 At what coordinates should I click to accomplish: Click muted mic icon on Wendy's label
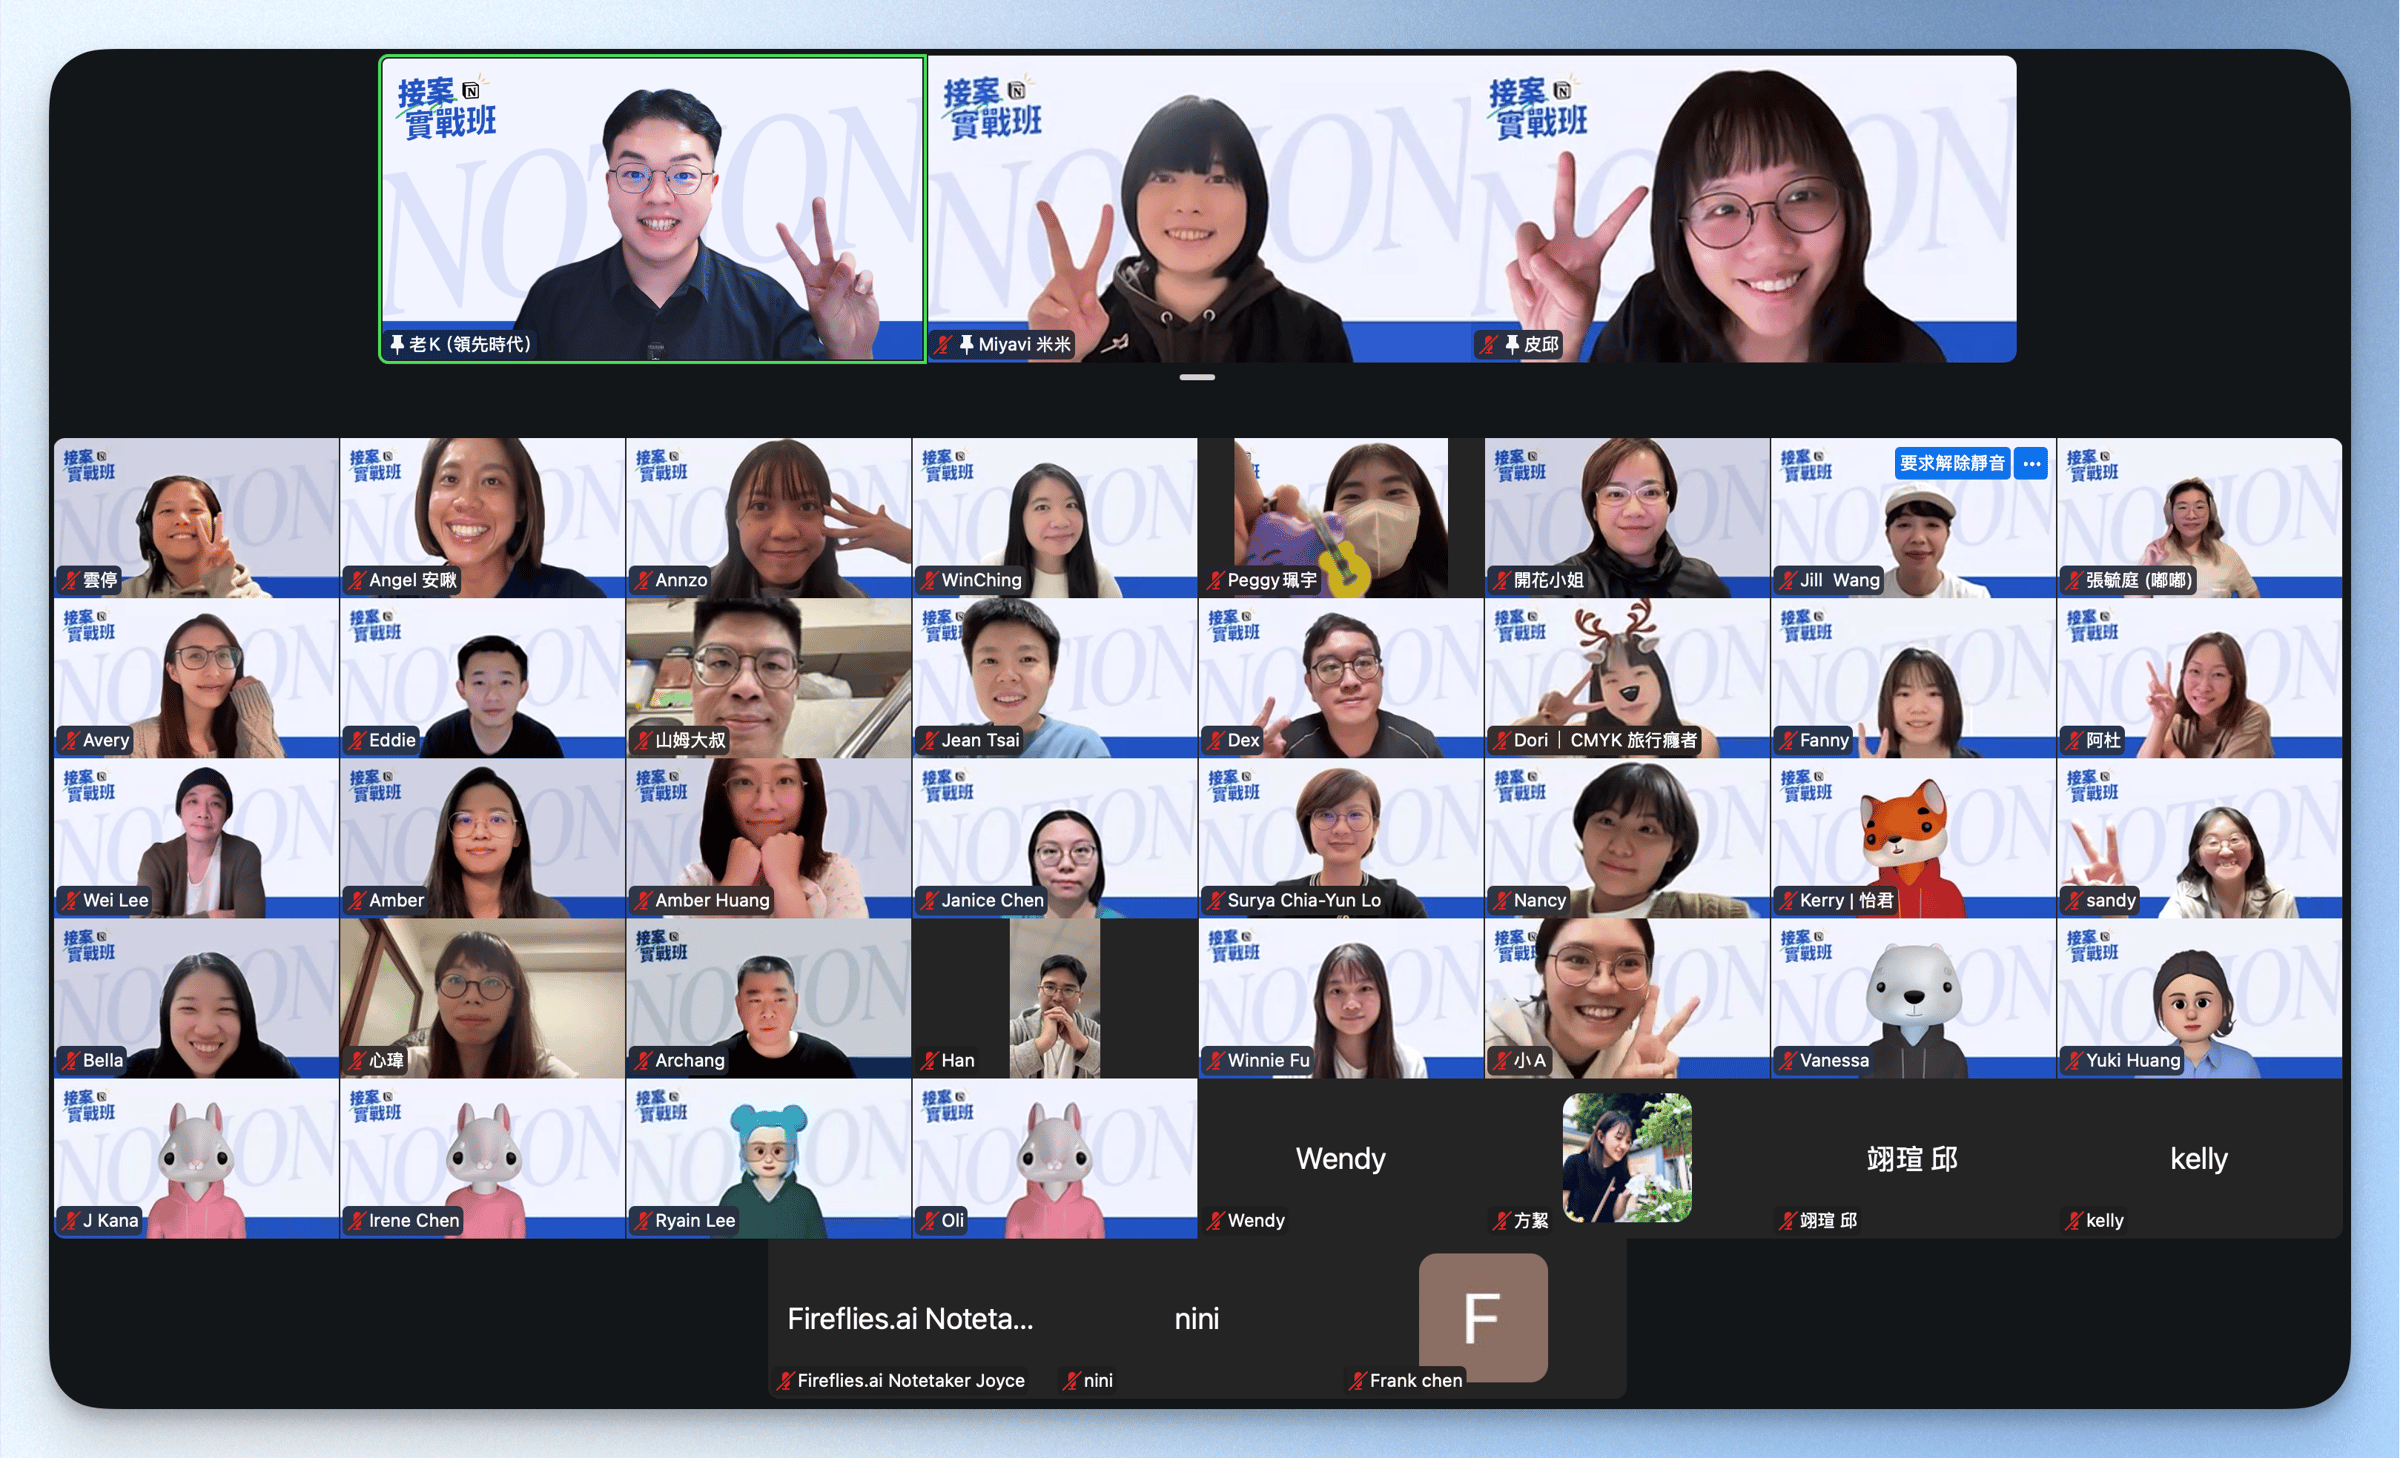(1215, 1221)
